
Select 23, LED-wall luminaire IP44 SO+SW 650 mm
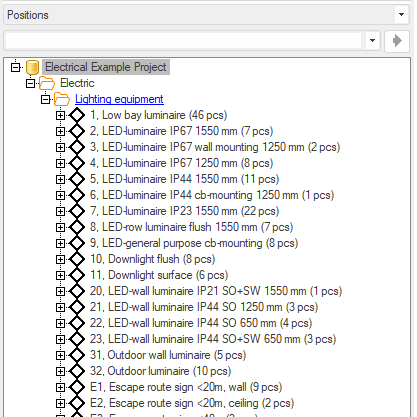point(213,339)
